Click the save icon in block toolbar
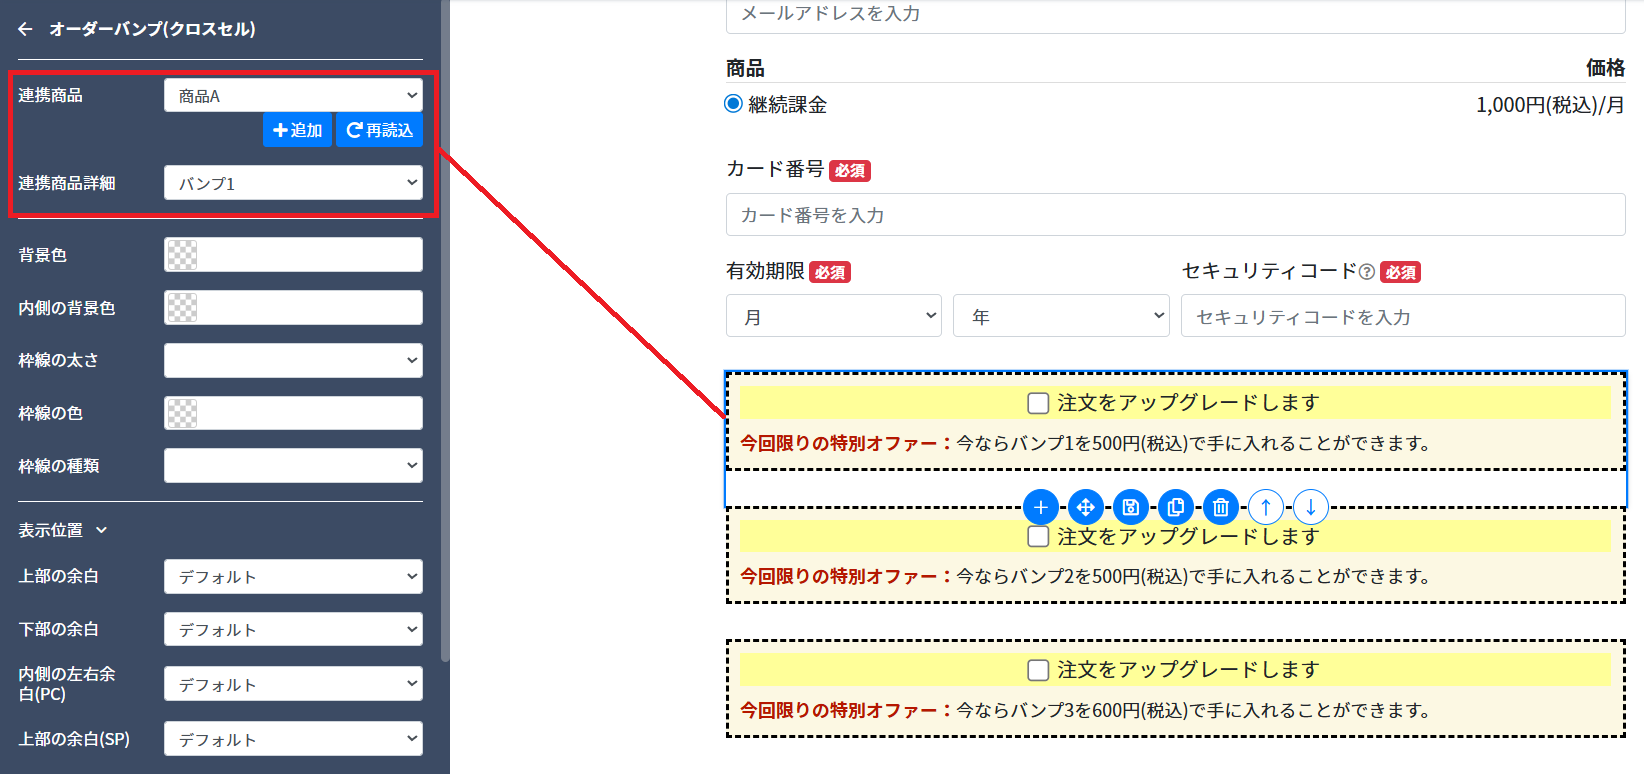The width and height of the screenshot is (1644, 774). 1130,507
